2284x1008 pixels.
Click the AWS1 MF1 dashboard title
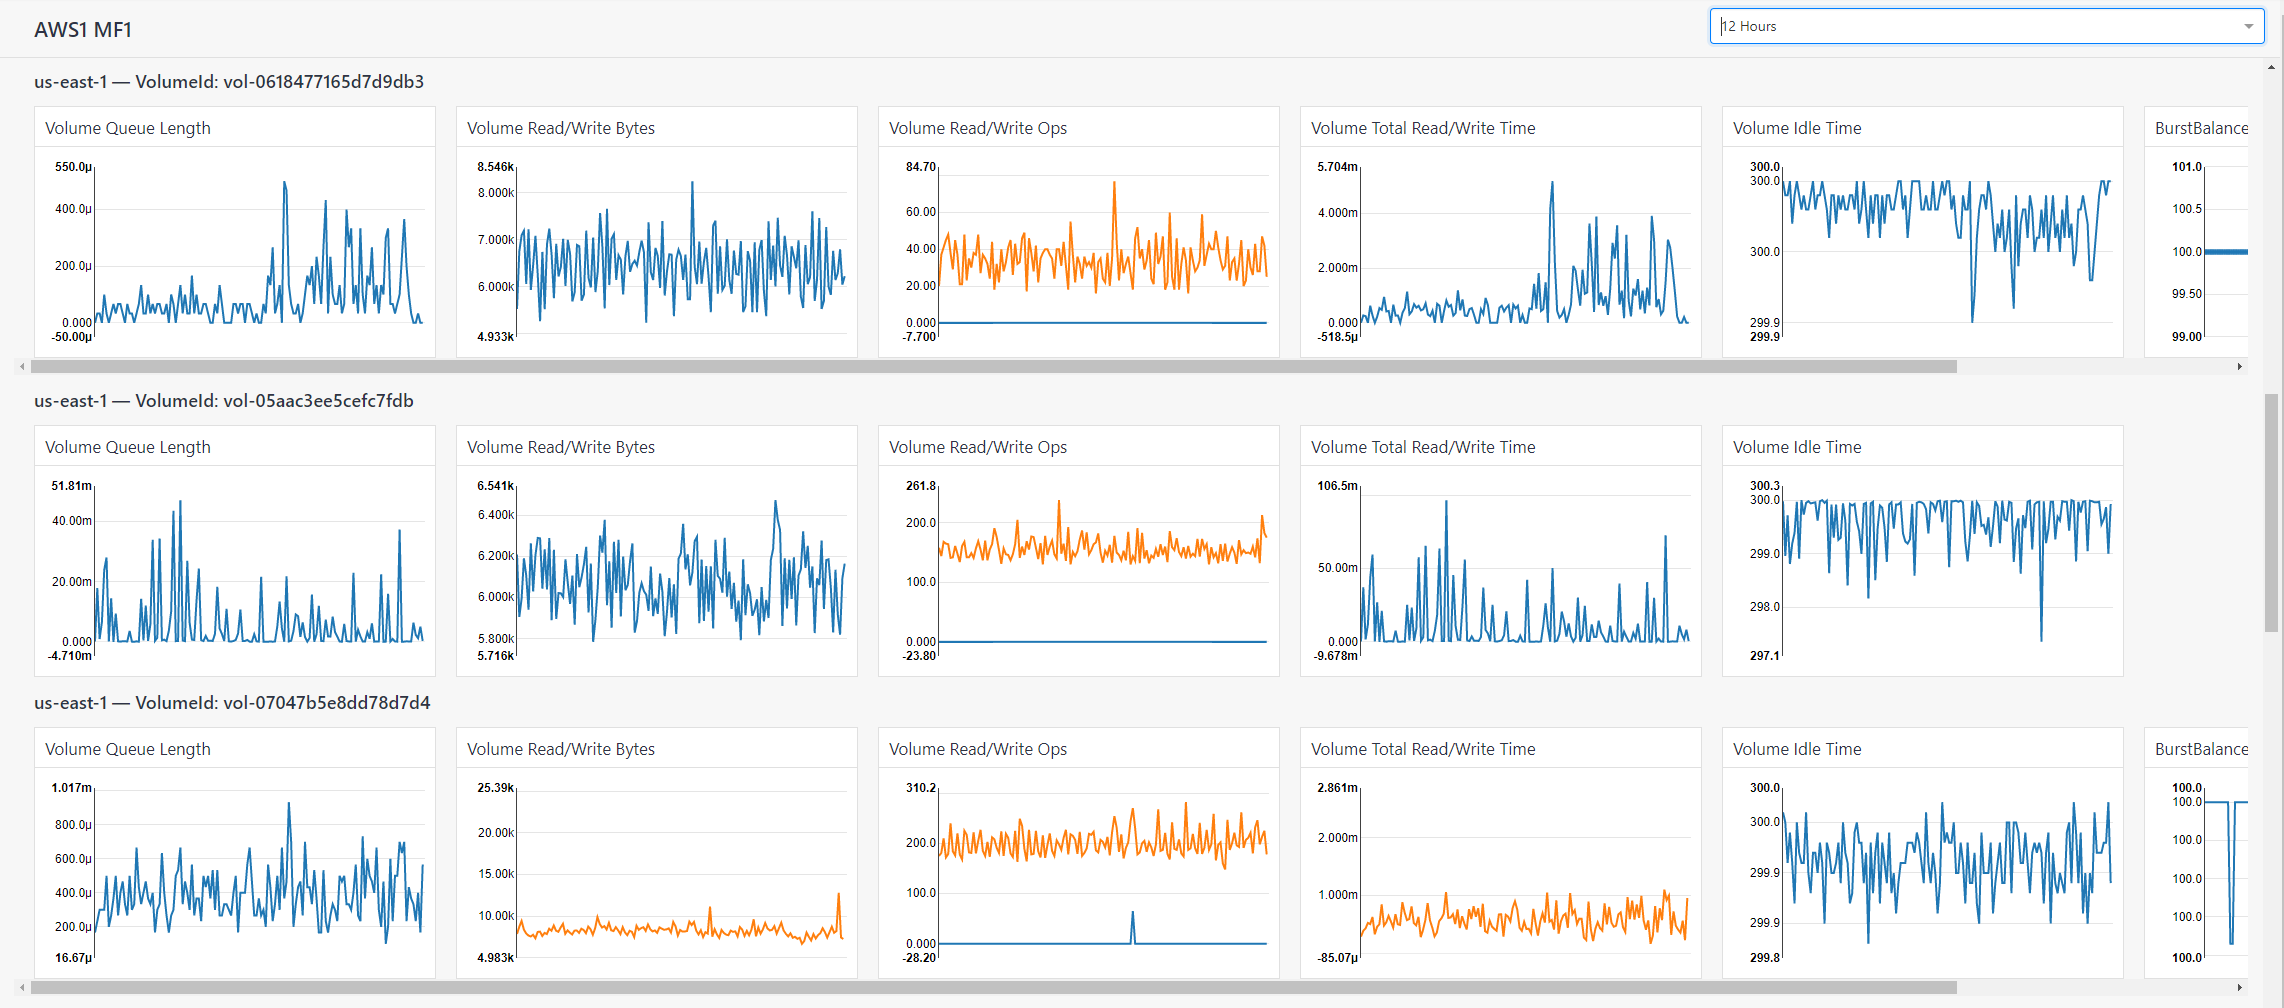[x=83, y=30]
